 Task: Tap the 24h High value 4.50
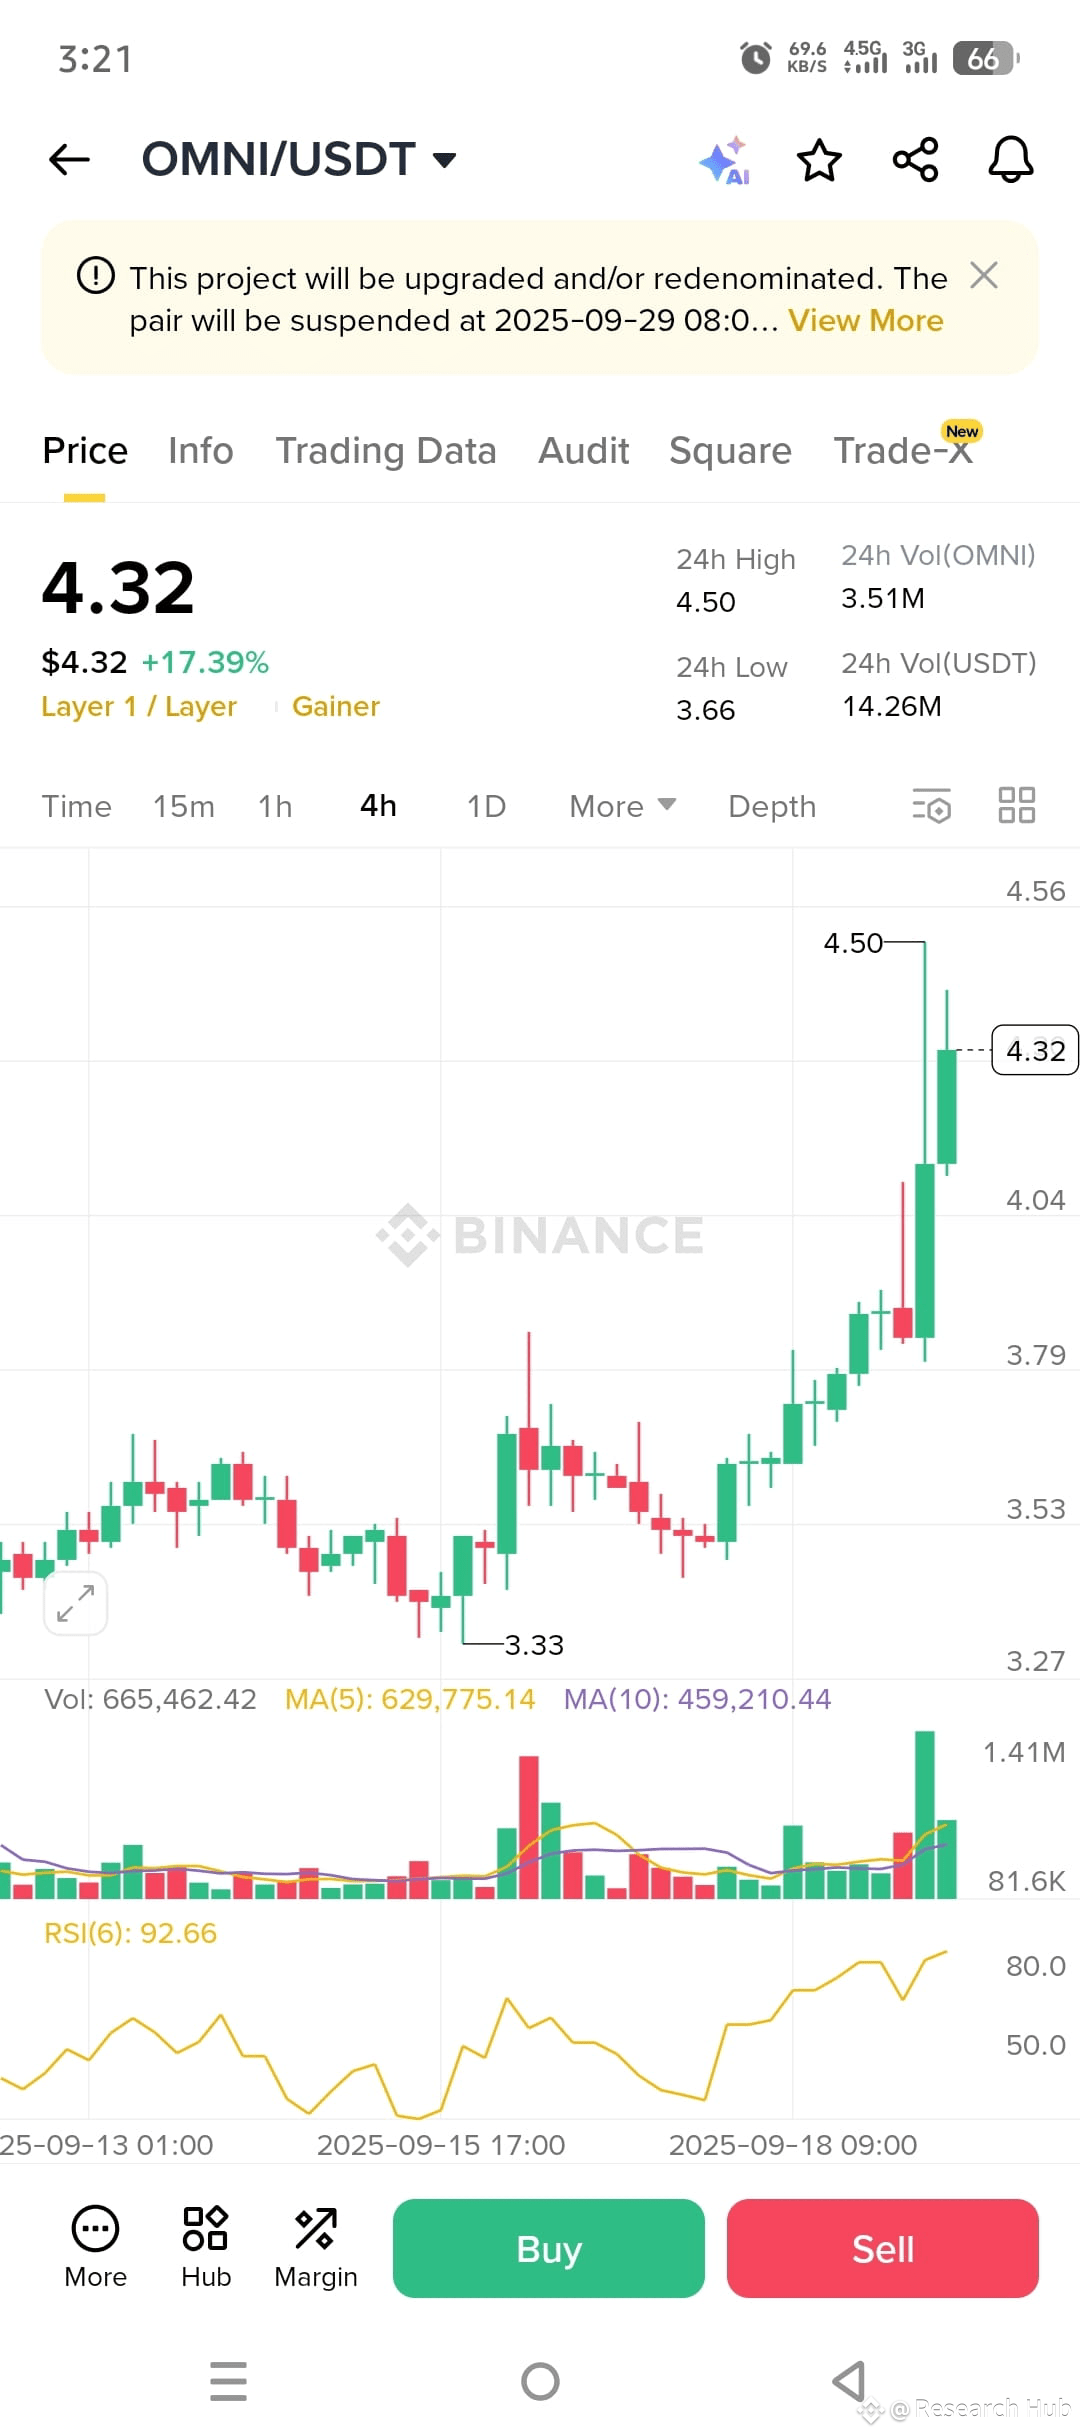click(x=706, y=602)
